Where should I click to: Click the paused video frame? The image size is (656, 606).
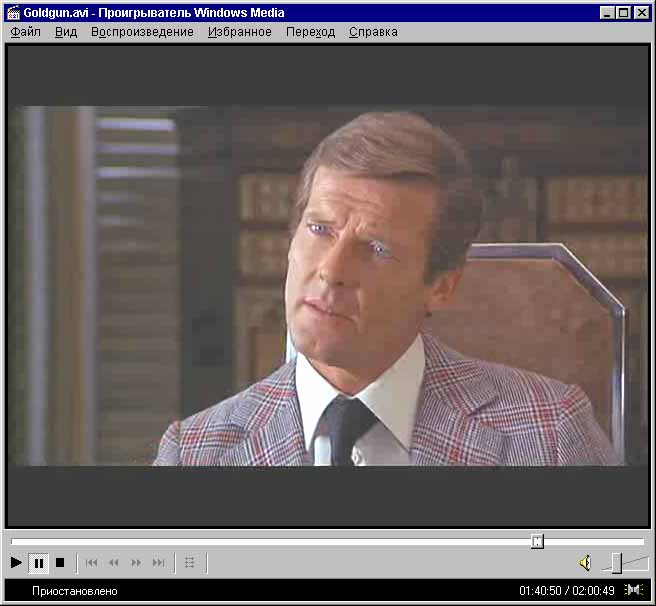(x=328, y=286)
